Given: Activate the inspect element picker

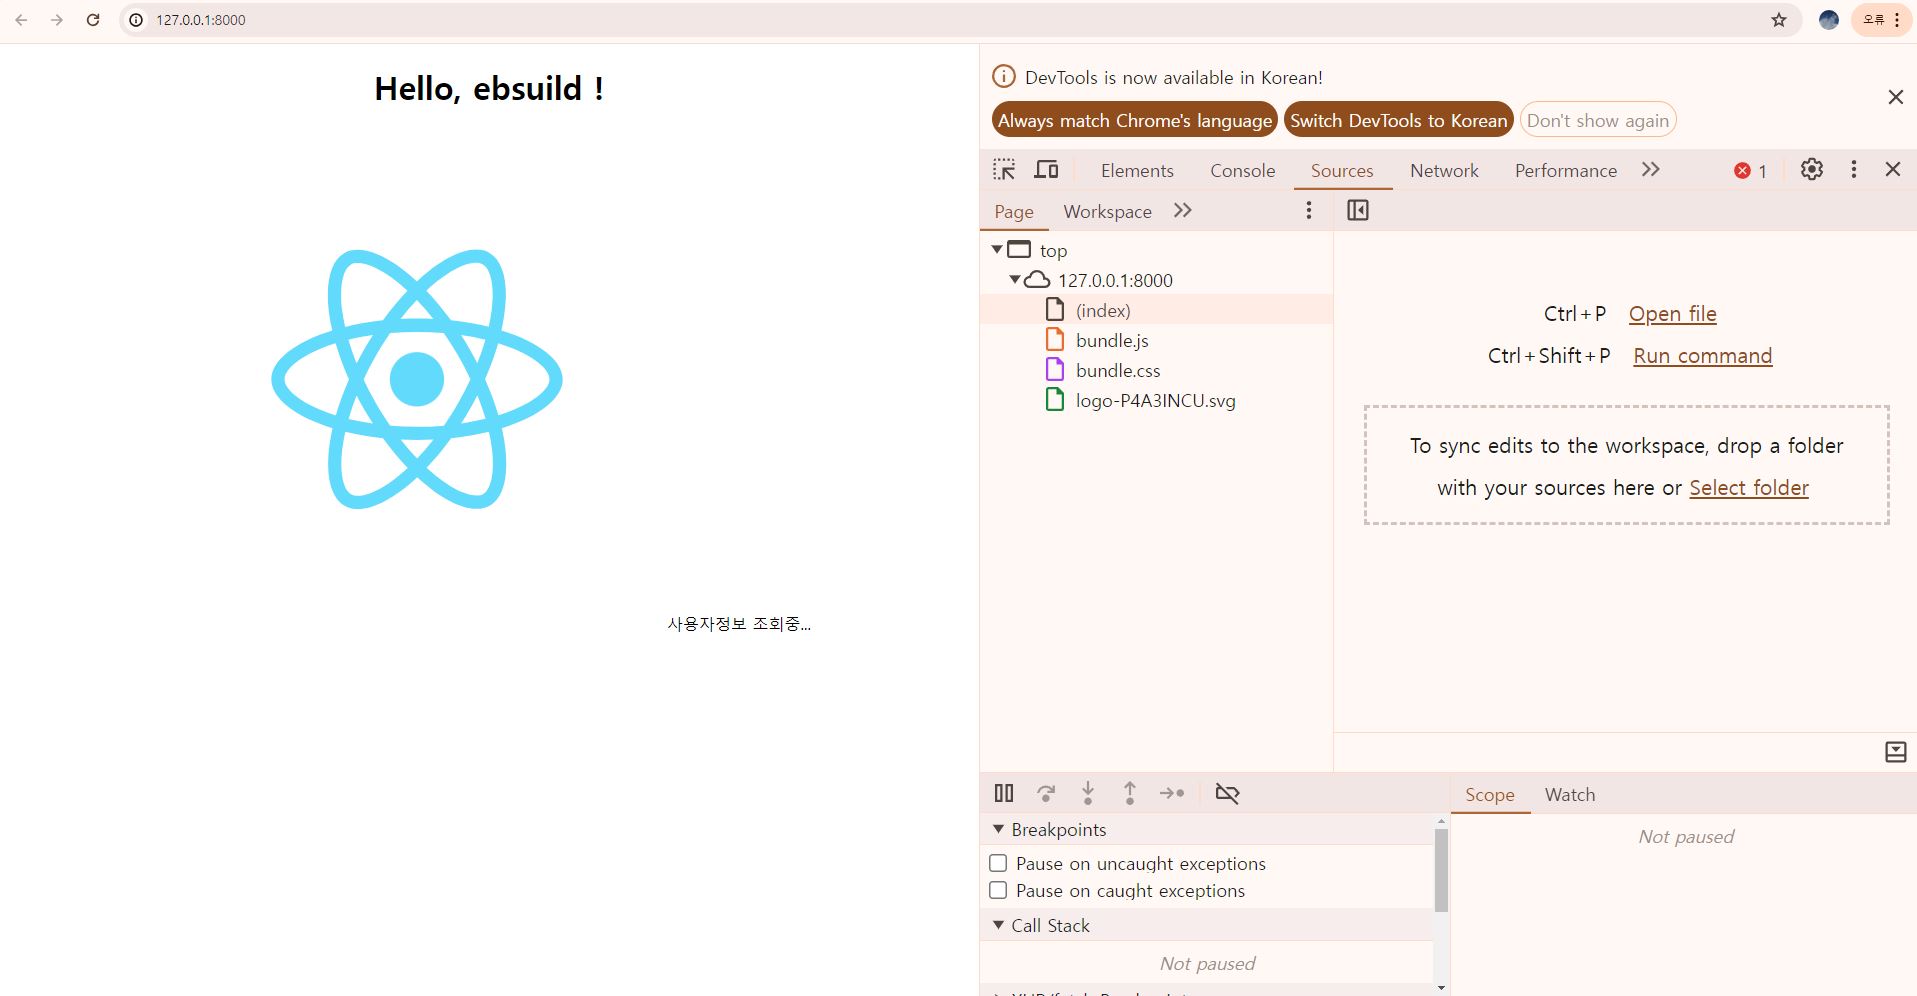Looking at the screenshot, I should coord(1004,170).
